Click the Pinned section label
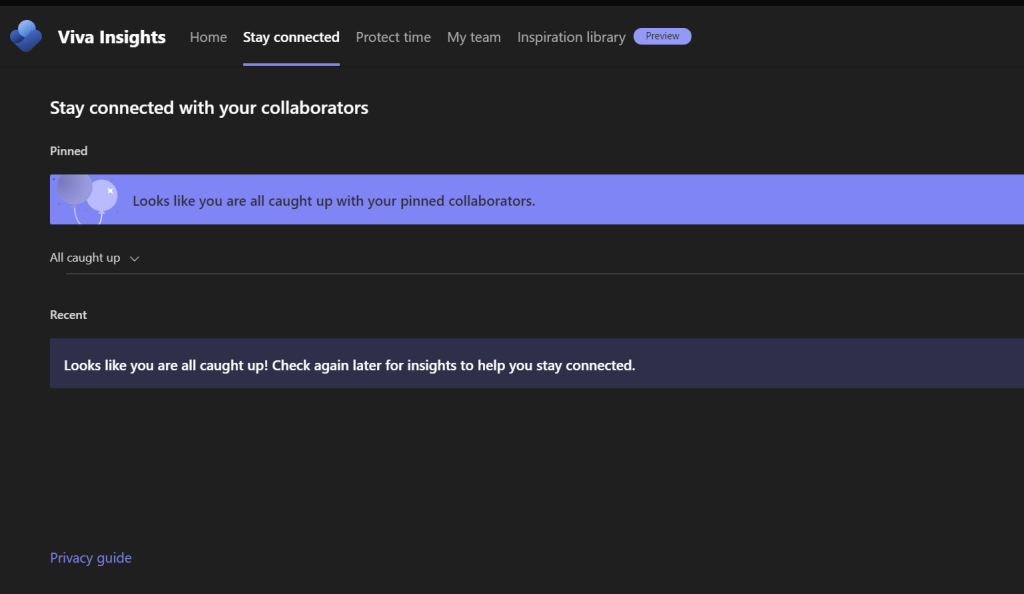 69,151
